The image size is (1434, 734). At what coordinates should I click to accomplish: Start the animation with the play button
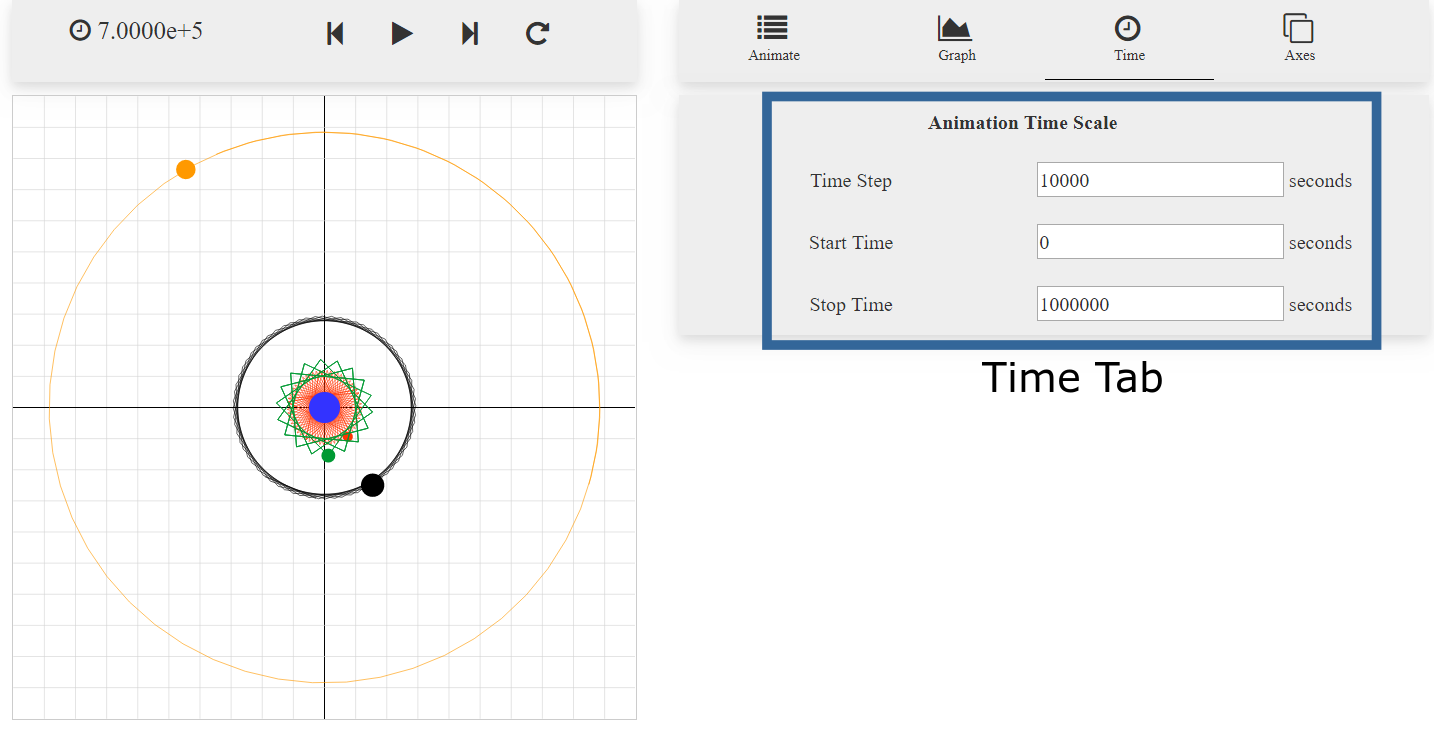tap(402, 34)
